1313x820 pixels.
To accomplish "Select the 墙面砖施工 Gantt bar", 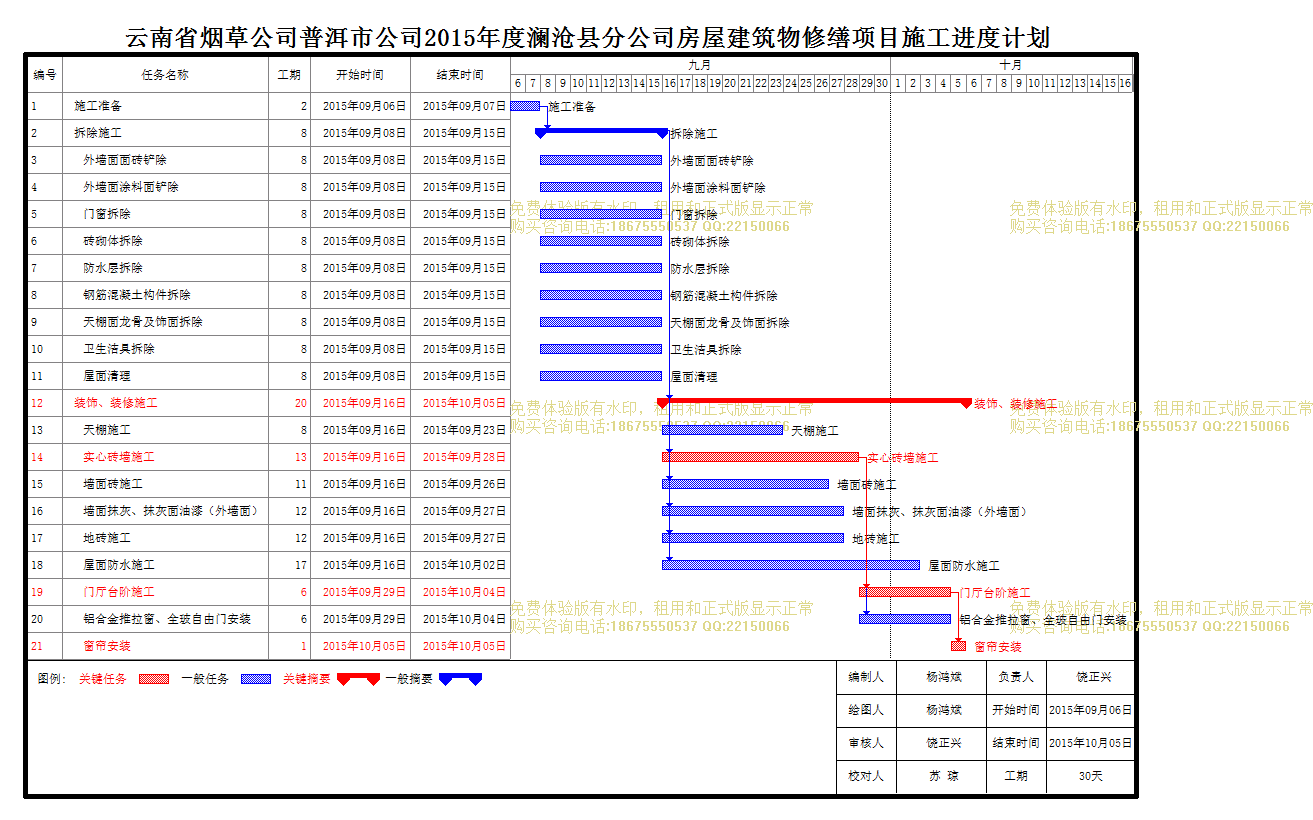I will click(x=745, y=483).
